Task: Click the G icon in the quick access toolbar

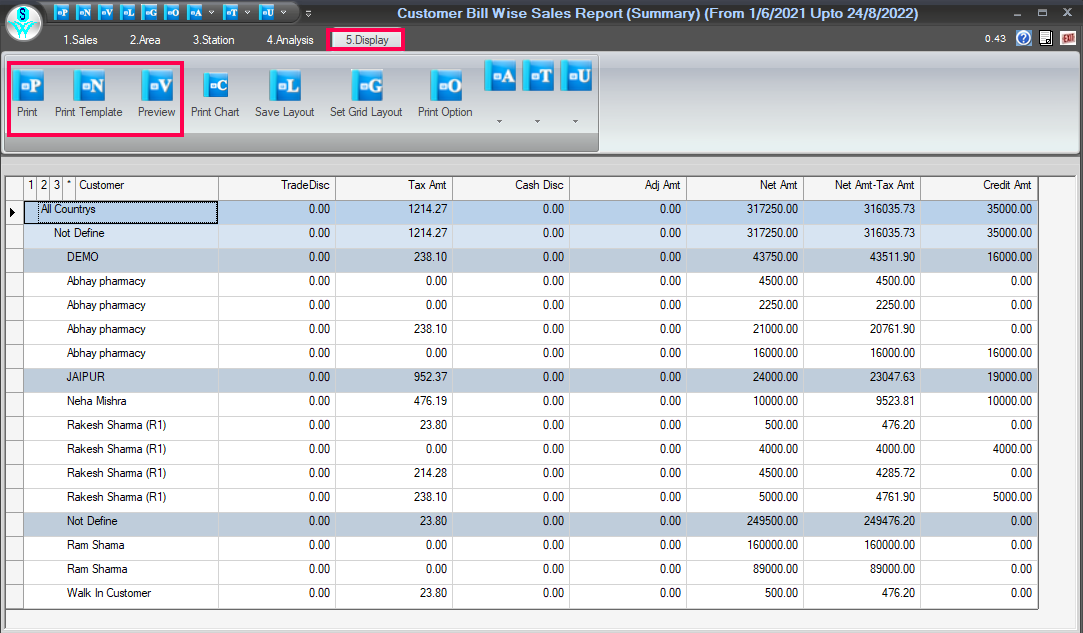Action: tap(150, 12)
